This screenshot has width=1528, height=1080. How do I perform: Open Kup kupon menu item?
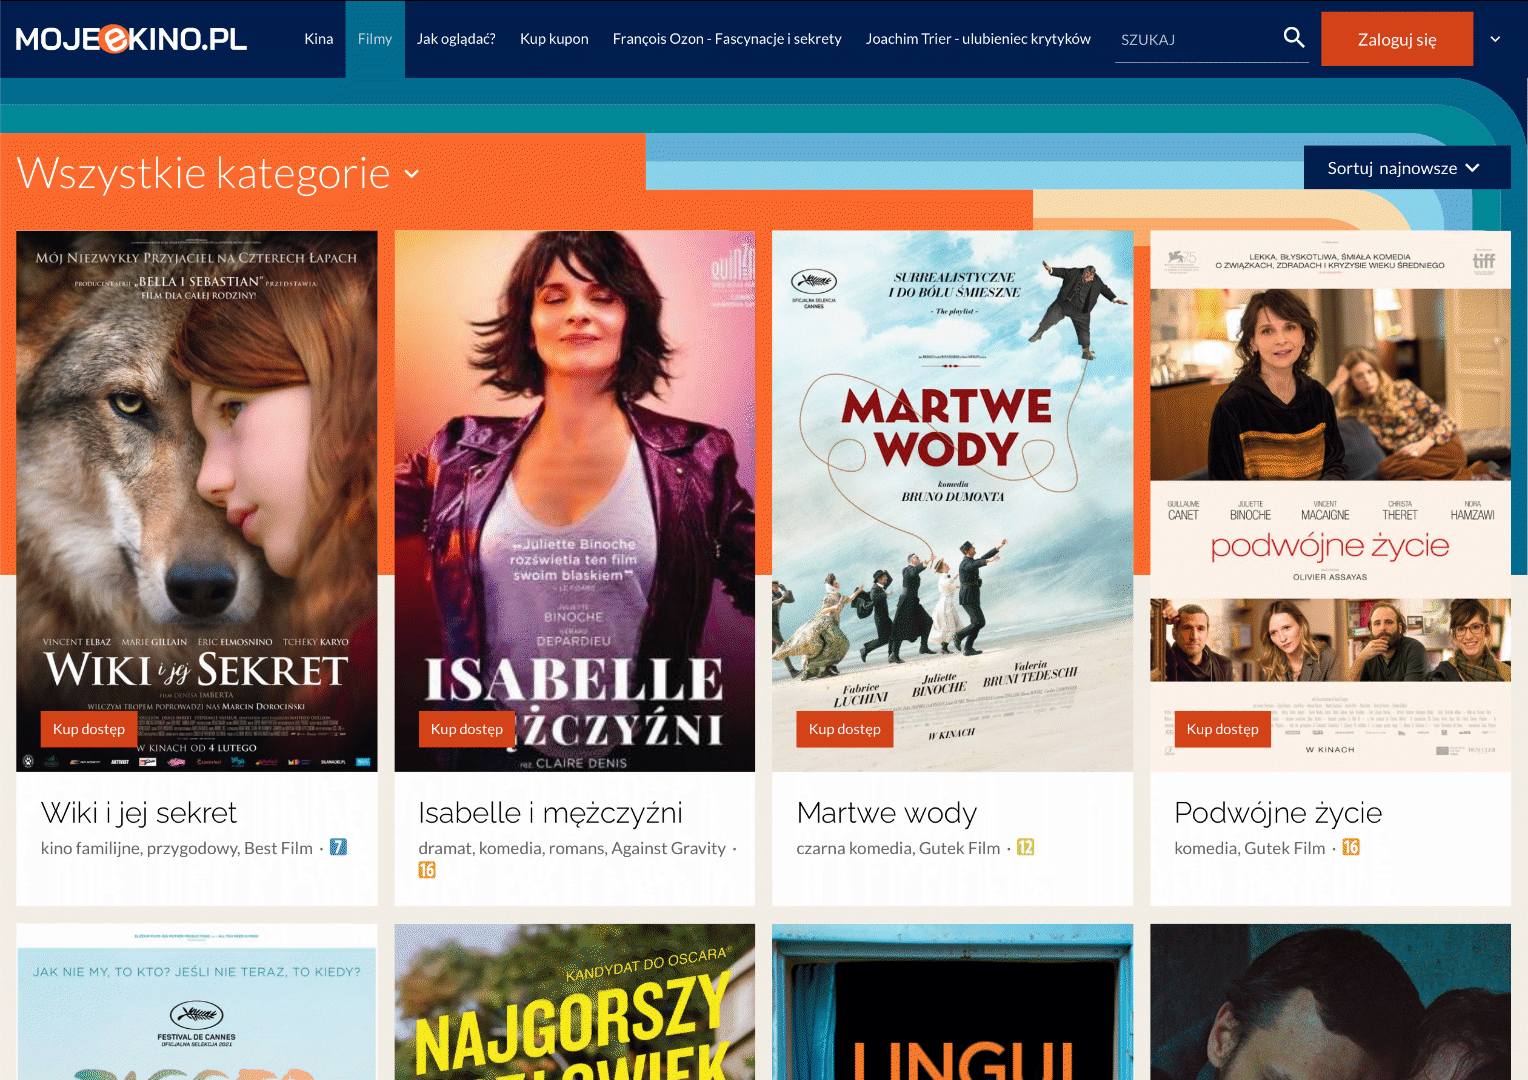pos(554,39)
